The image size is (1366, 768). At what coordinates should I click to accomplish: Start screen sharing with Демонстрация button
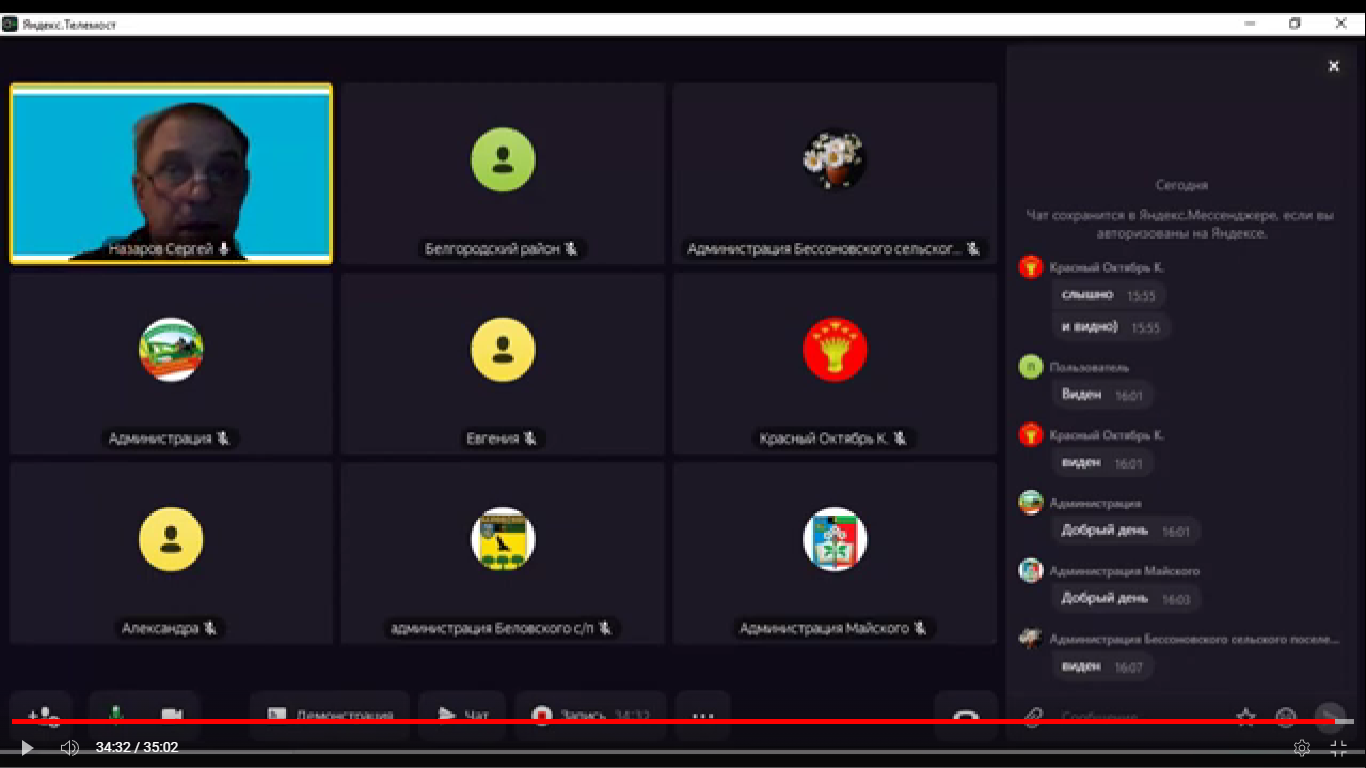(330, 713)
